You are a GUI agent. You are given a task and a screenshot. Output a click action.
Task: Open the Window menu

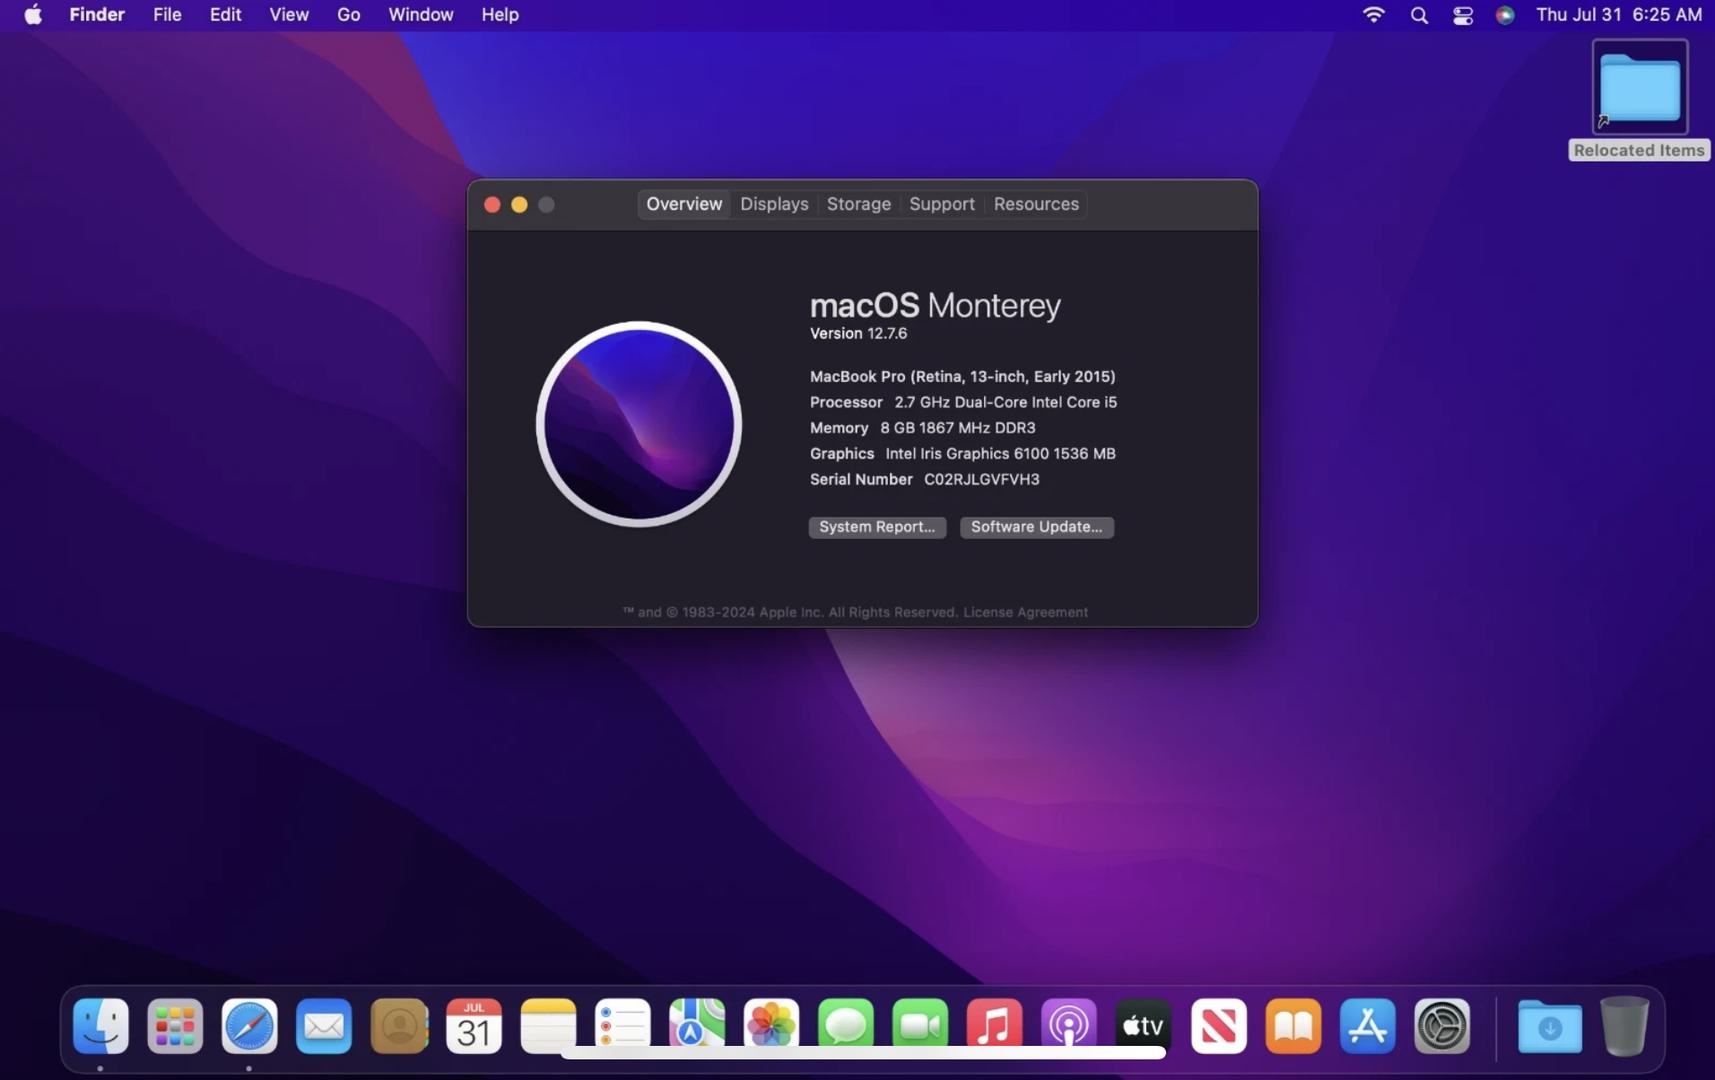[420, 15]
